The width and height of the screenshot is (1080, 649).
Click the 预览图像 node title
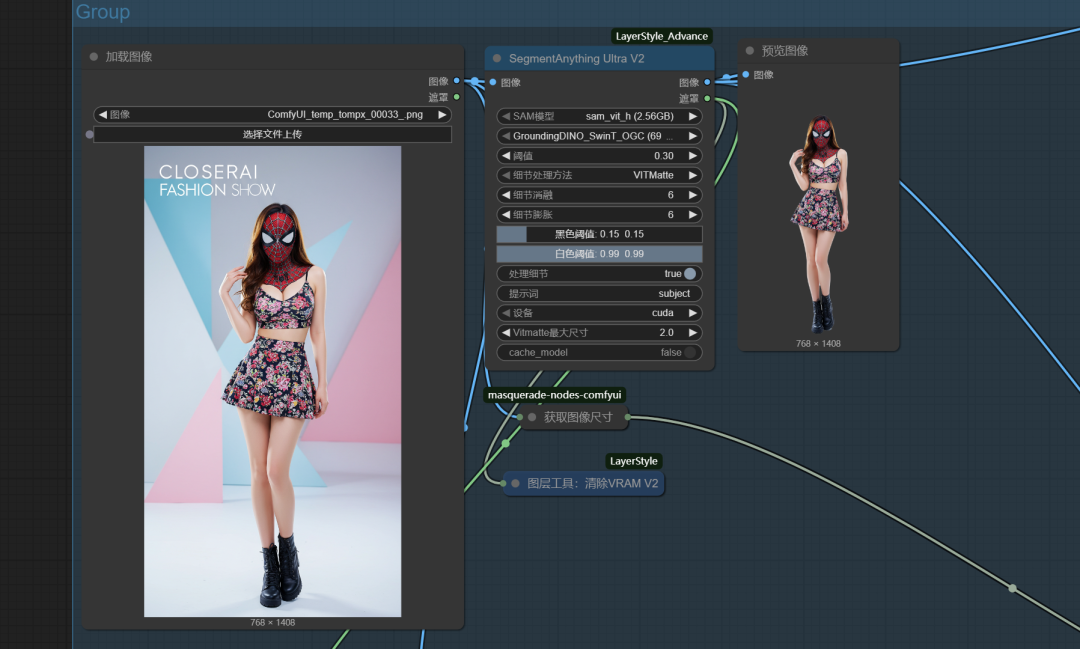(785, 51)
